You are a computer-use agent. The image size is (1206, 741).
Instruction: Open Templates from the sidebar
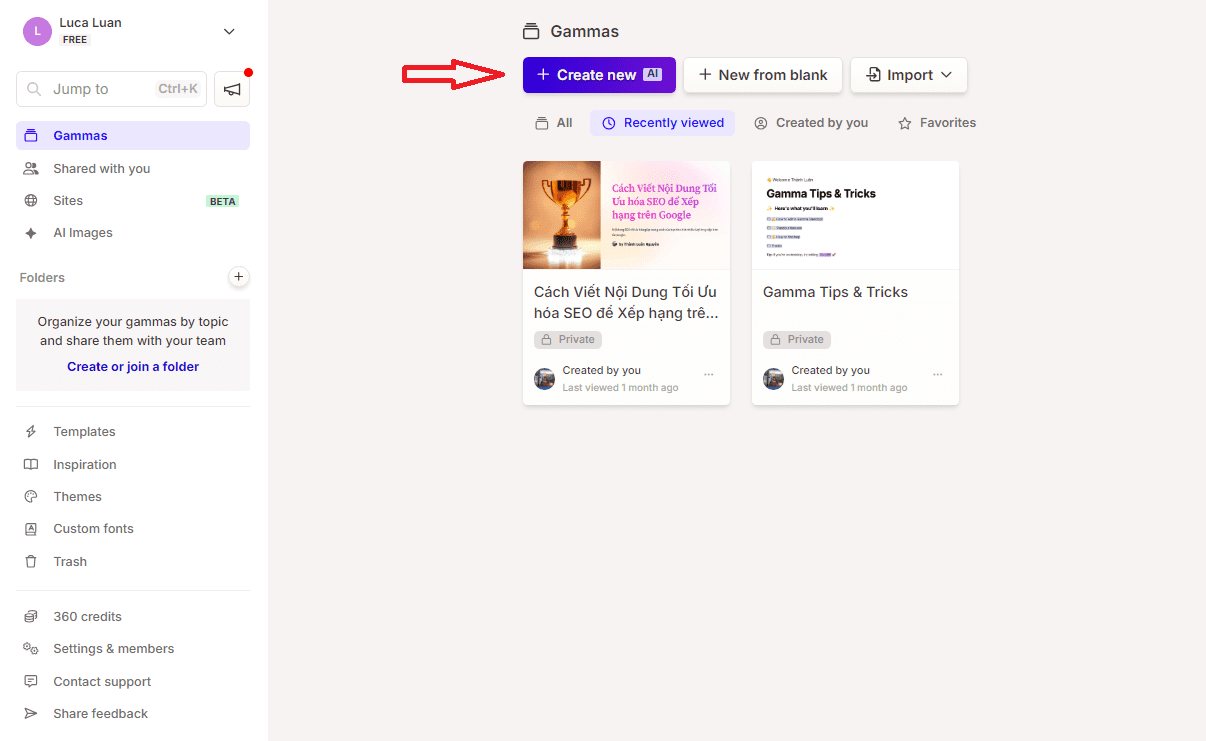(84, 432)
